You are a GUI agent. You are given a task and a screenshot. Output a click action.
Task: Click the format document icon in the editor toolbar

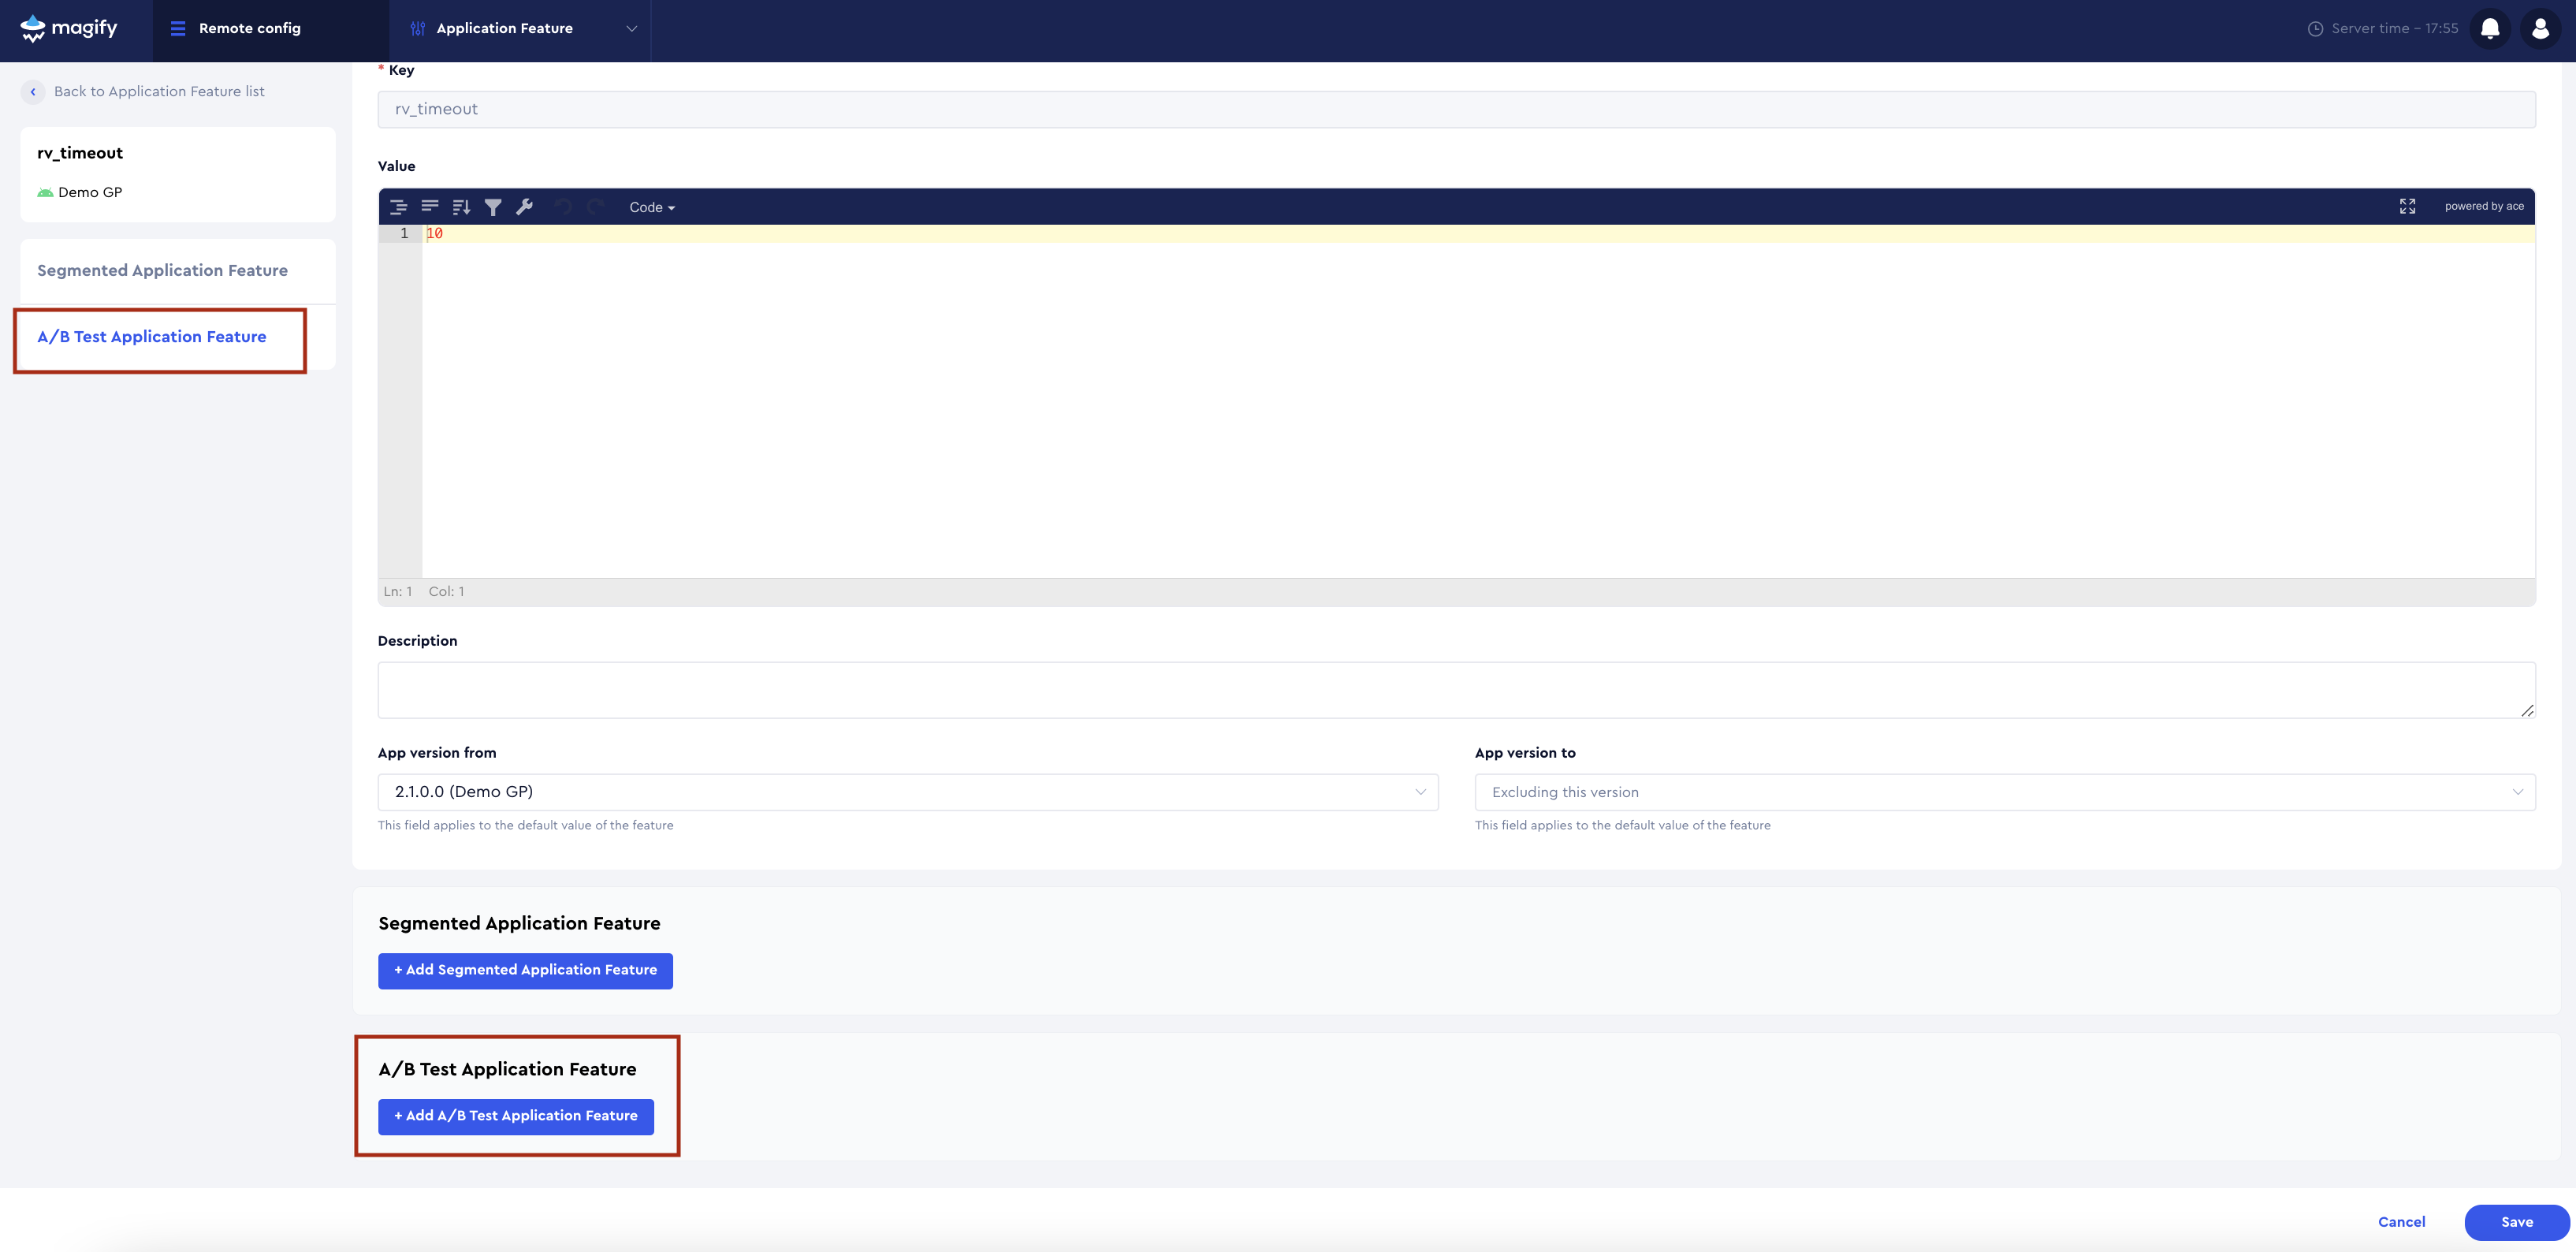pos(399,207)
